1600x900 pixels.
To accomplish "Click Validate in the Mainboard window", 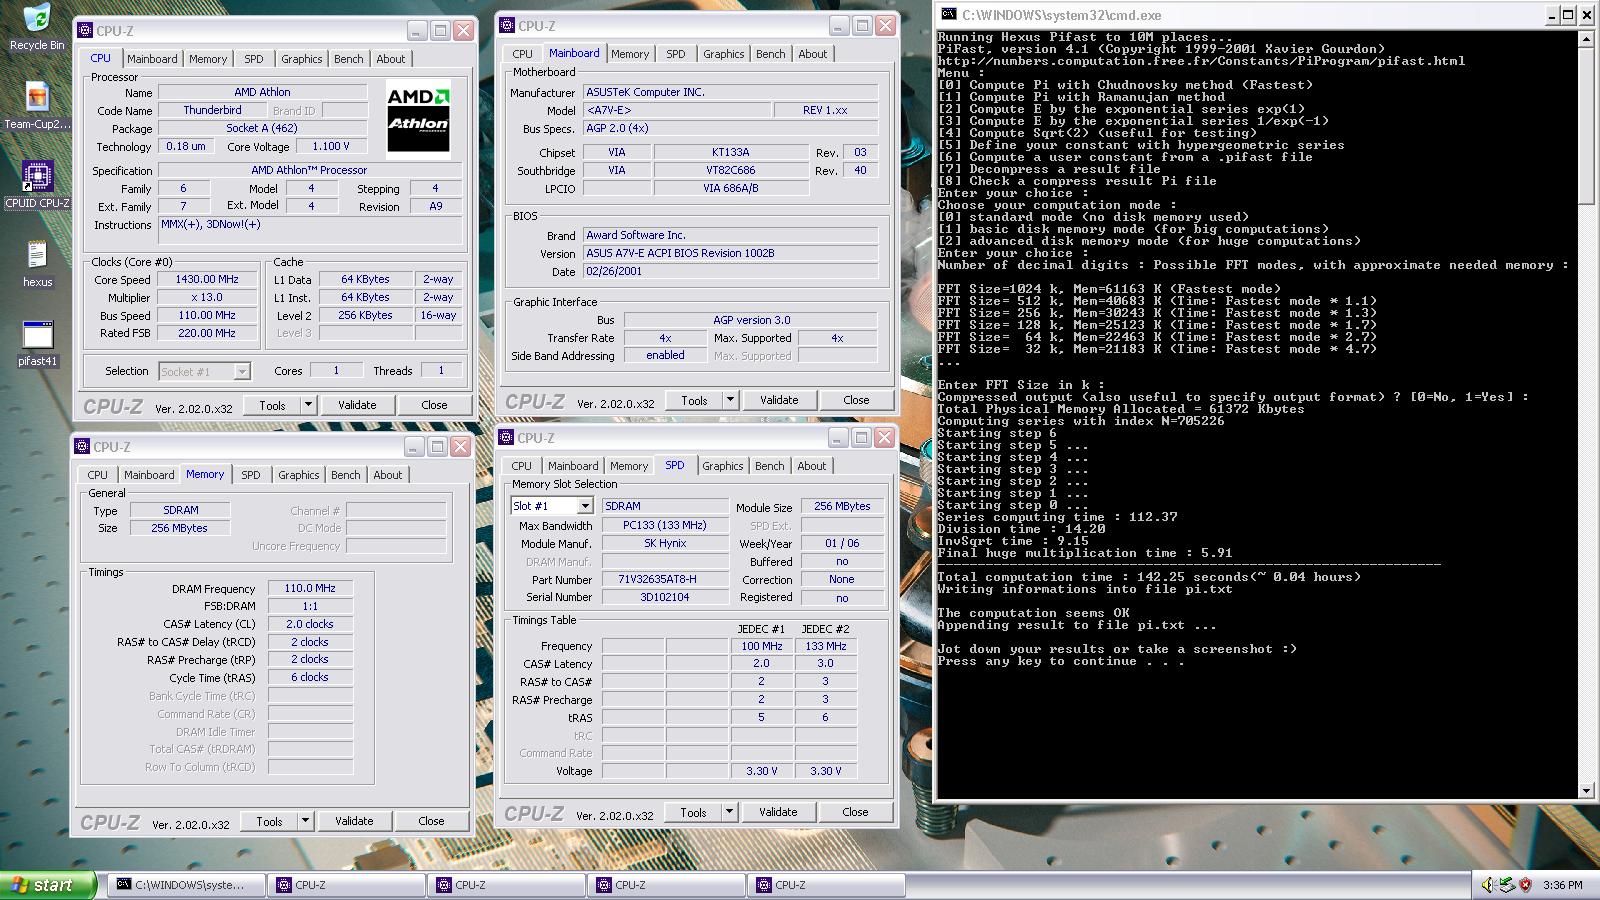I will pos(779,400).
